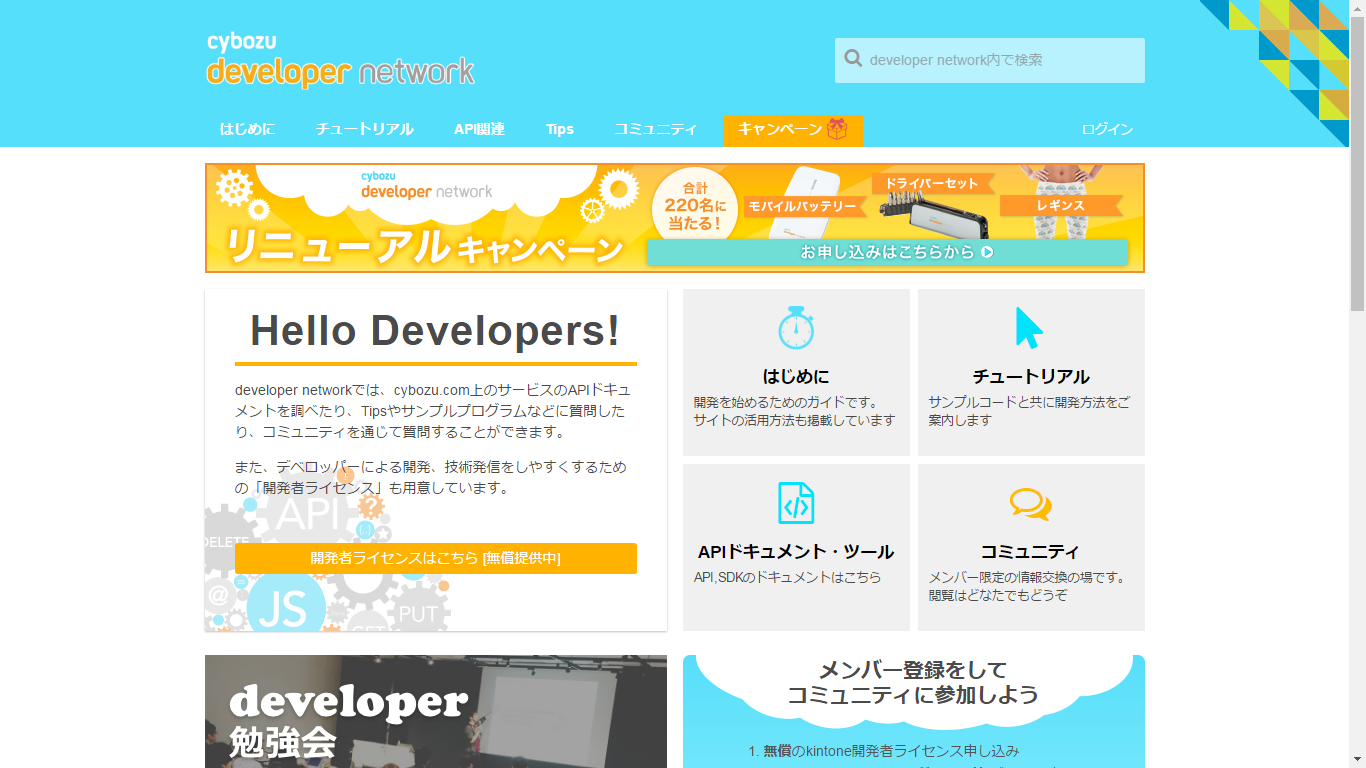Image resolution: width=1366 pixels, height=768 pixels.
Task: Click the page vertical scrollbar thumb
Action: tap(1357, 165)
